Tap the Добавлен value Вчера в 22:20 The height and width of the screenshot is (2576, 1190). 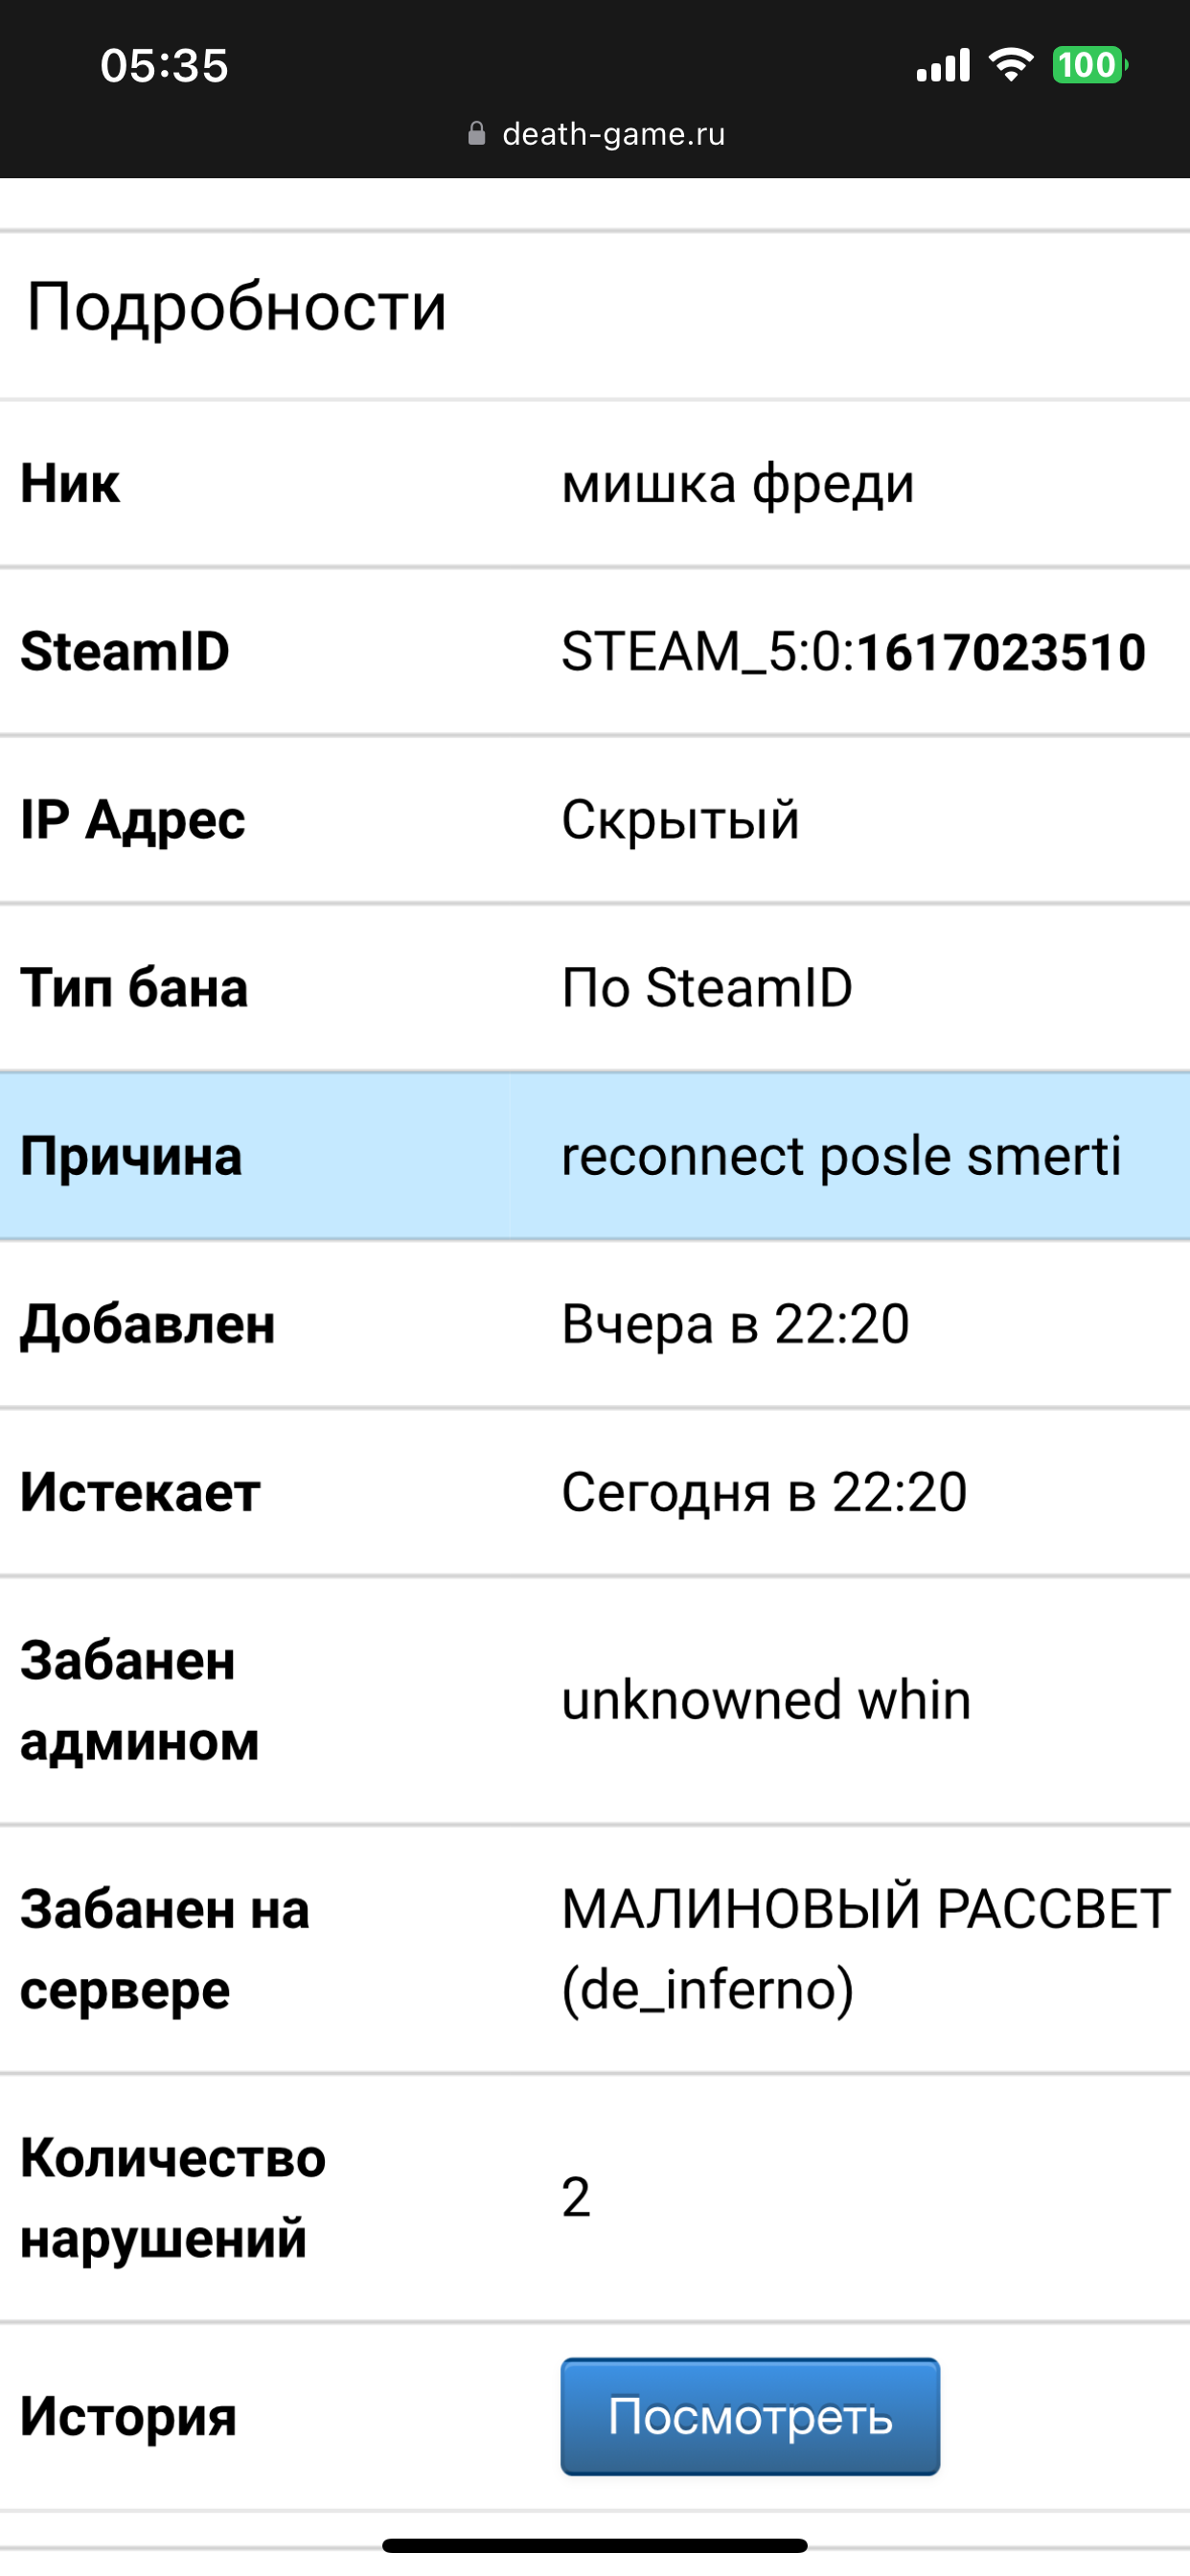point(735,1324)
